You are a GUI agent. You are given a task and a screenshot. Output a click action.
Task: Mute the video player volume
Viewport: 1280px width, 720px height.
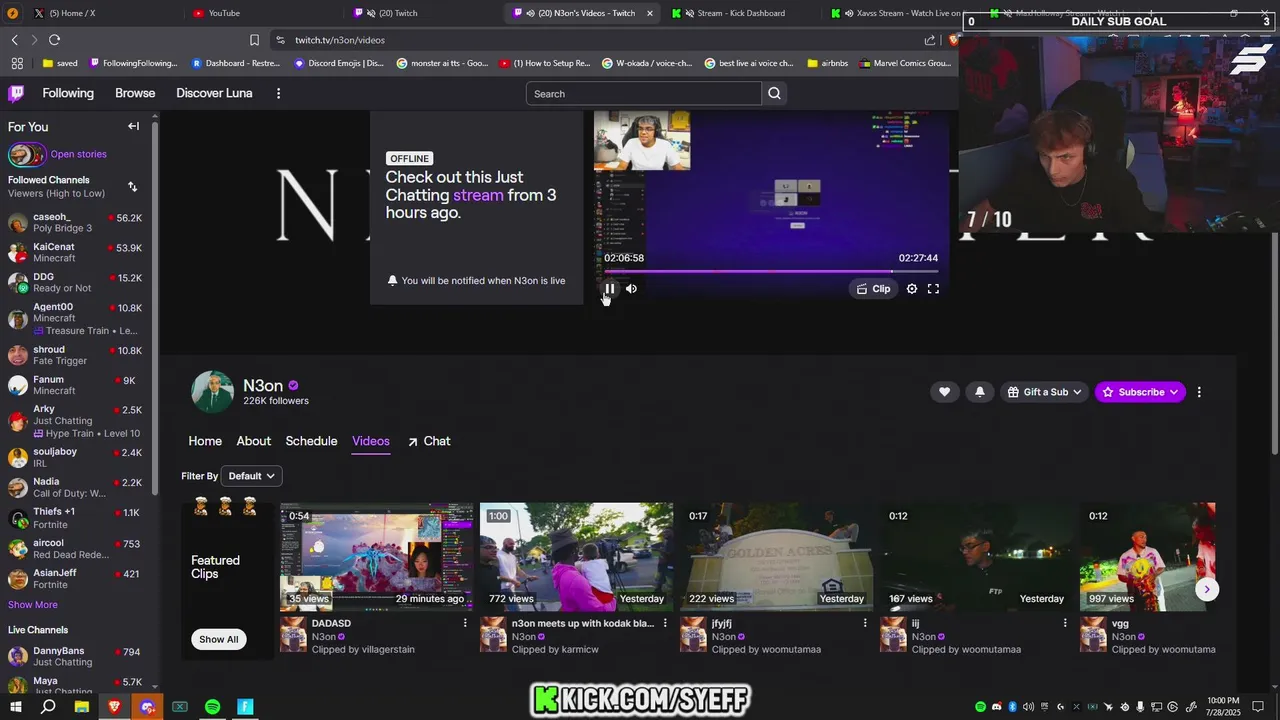click(631, 289)
